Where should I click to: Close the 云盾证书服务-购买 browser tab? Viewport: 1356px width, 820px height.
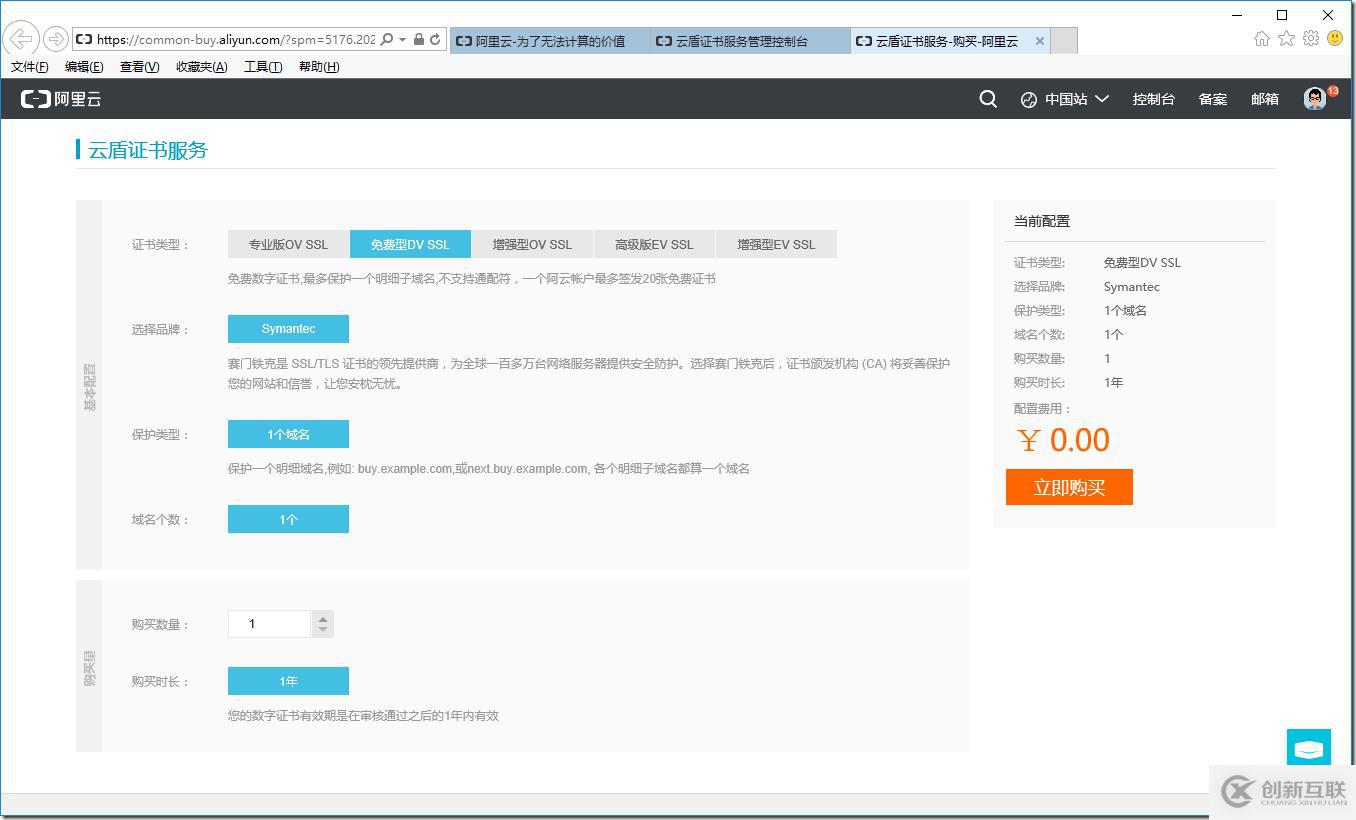pos(1040,41)
